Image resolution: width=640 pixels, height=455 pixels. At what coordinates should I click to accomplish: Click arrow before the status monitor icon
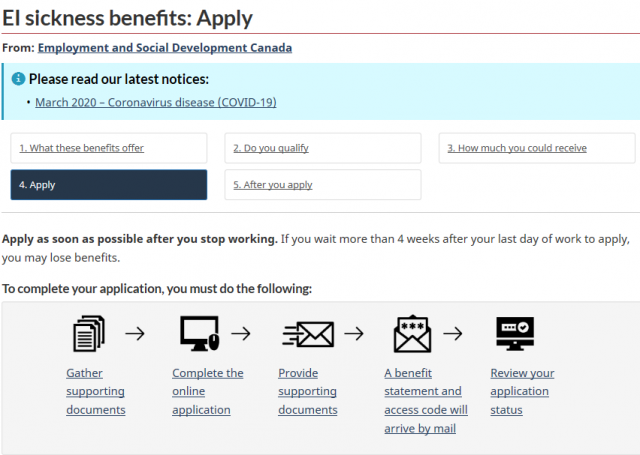[453, 333]
